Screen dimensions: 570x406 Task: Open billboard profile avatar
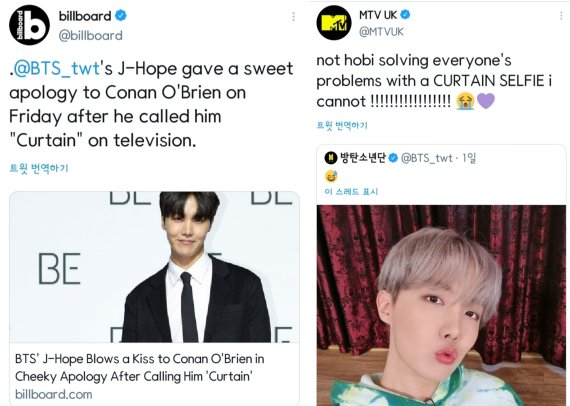pos(29,25)
